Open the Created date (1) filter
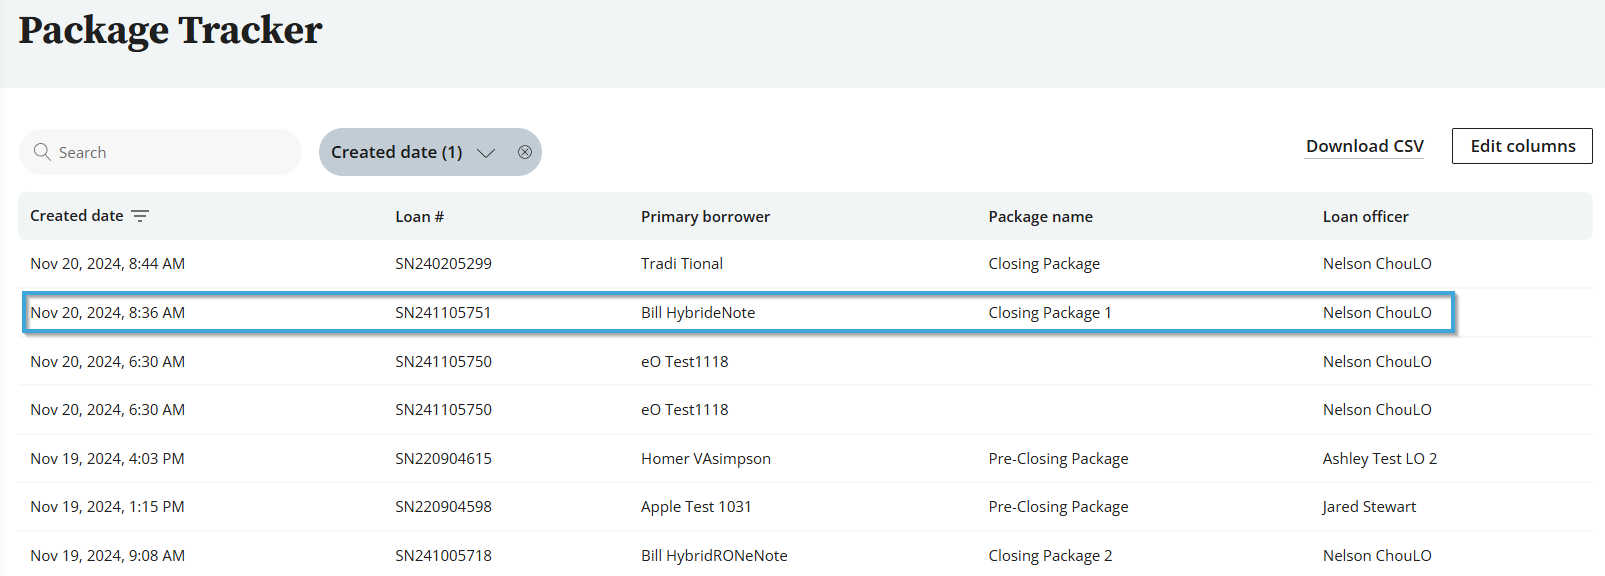This screenshot has width=1605, height=576. [397, 152]
